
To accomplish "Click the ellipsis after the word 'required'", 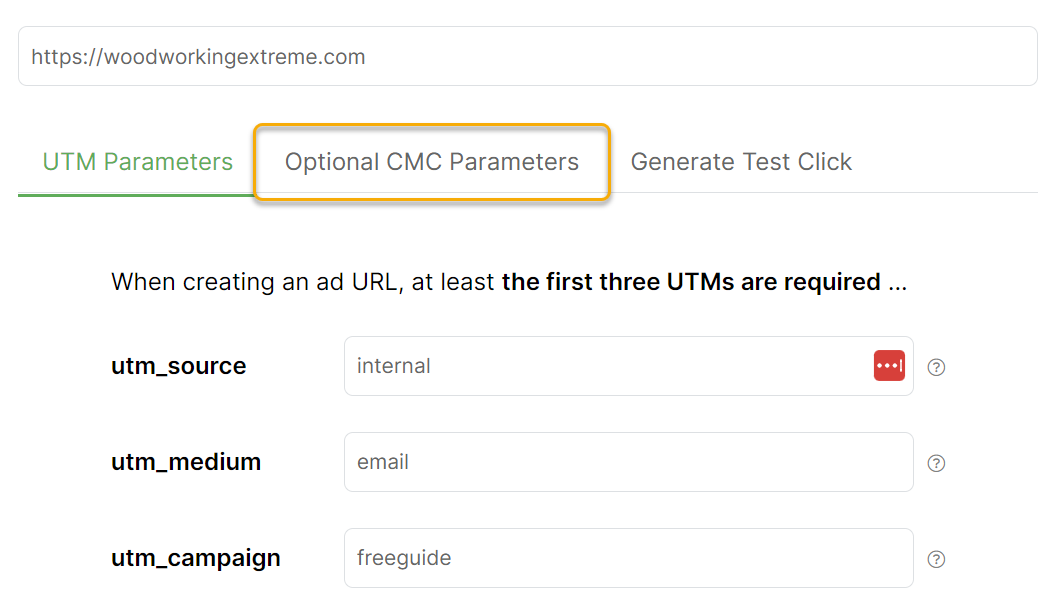I will 897,283.
